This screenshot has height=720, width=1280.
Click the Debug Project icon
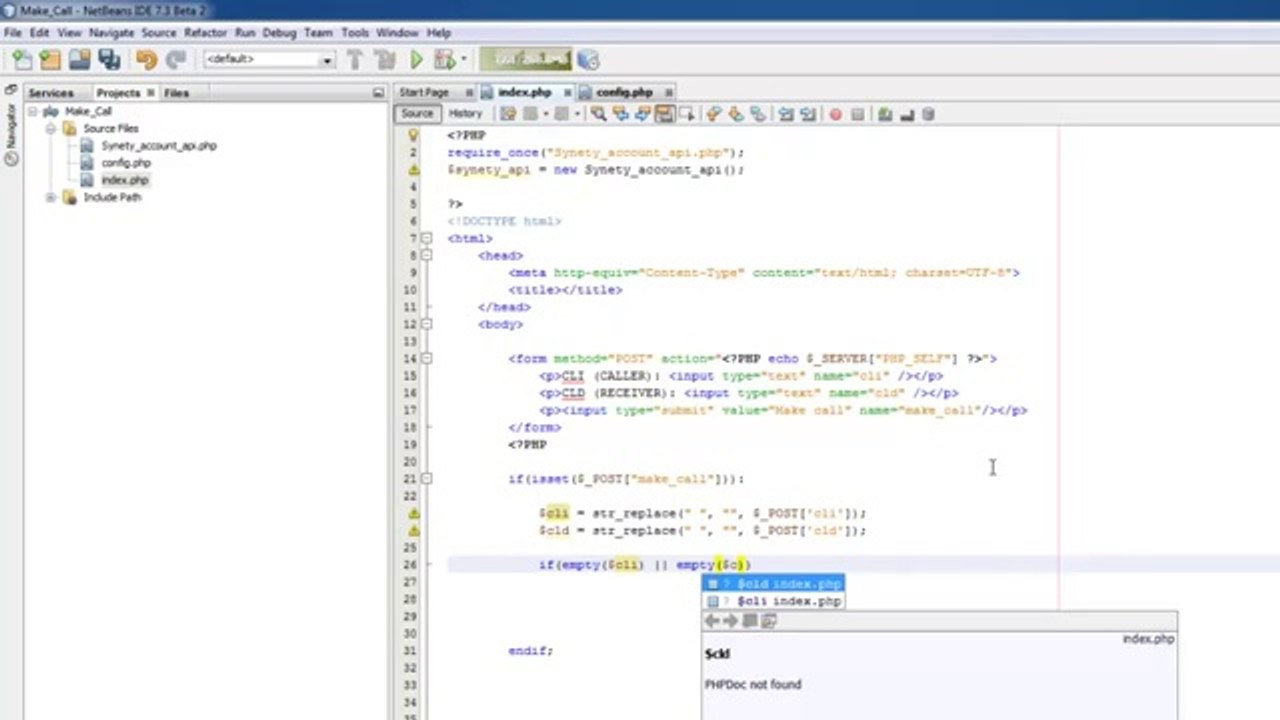pos(444,60)
